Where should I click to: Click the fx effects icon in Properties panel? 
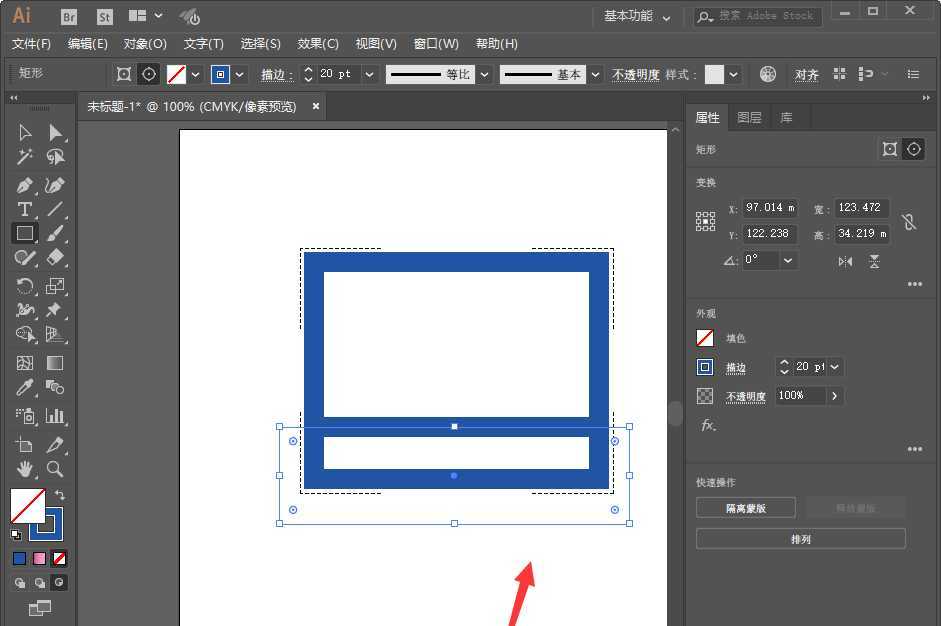pyautogui.click(x=706, y=426)
